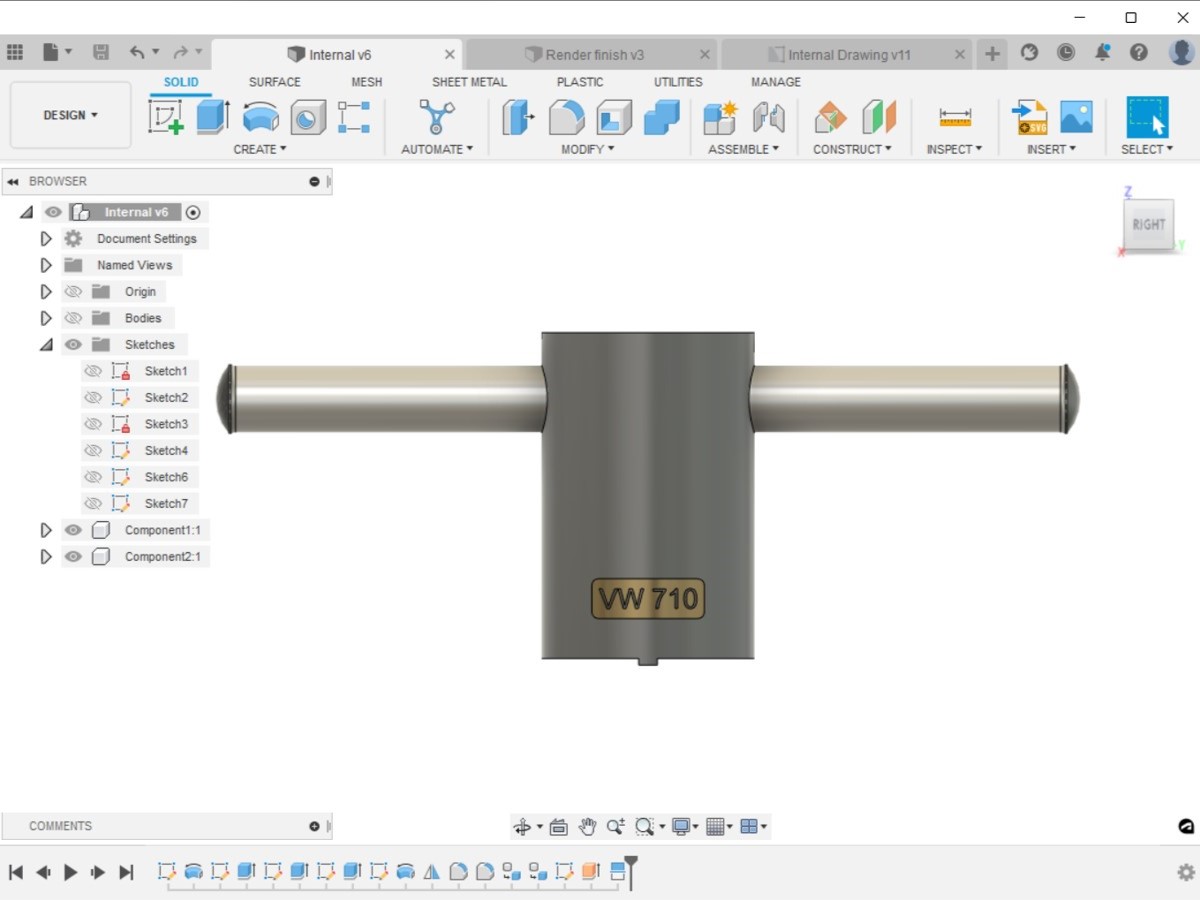Select the Insert SVG tool
The height and width of the screenshot is (900, 1200).
click(x=1030, y=117)
